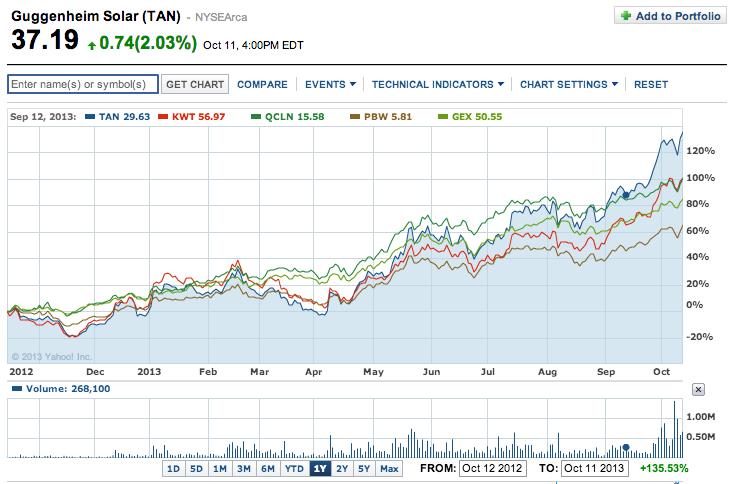Click the KWT red legend color marker
The image size is (731, 484).
pyautogui.click(x=163, y=117)
